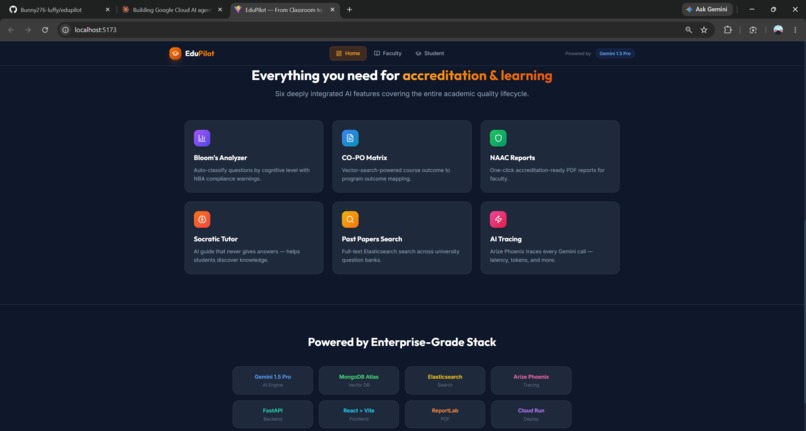The width and height of the screenshot is (806, 431).
Task: Open the Faculty navigation item
Action: point(388,53)
